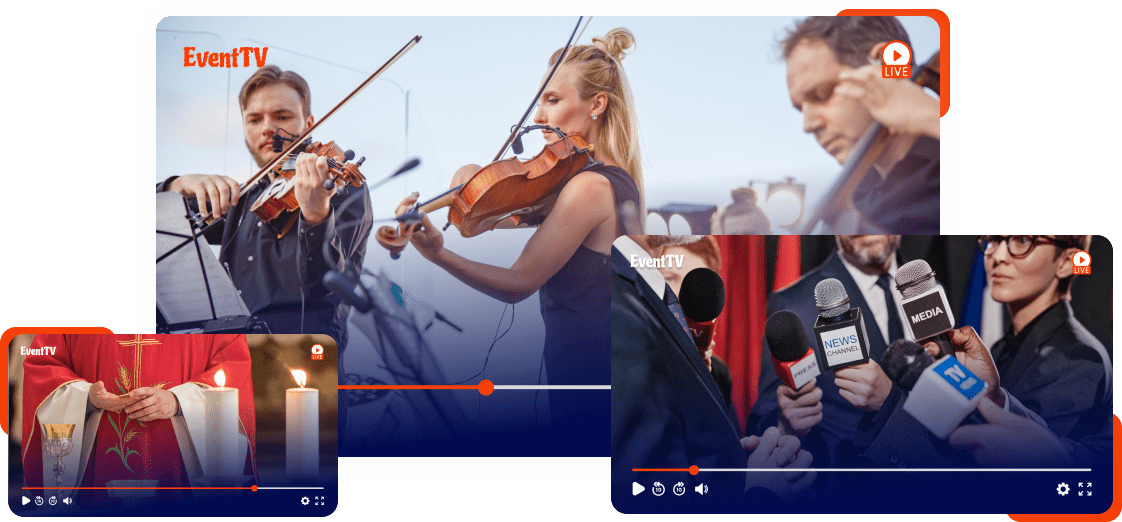The height and width of the screenshot is (522, 1122).
Task: Click LIVE badge on violin concert video
Action: [896, 59]
